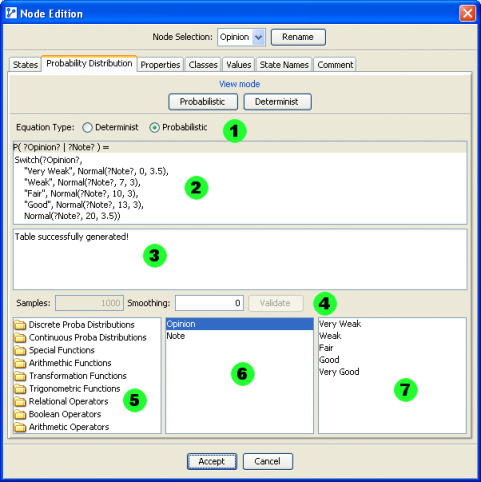Viewport: 481px width, 482px height.
Task: Open the State Names tab
Action: click(284, 65)
